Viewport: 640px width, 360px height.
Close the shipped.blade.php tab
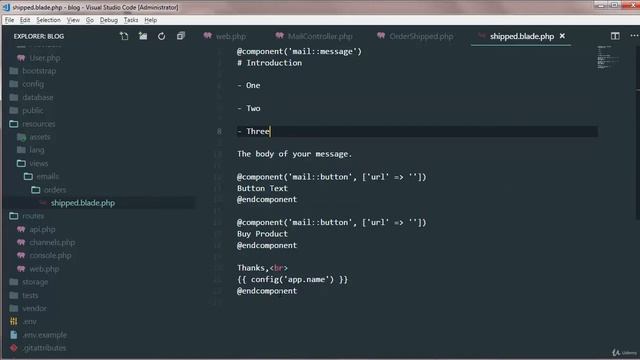[562, 36]
